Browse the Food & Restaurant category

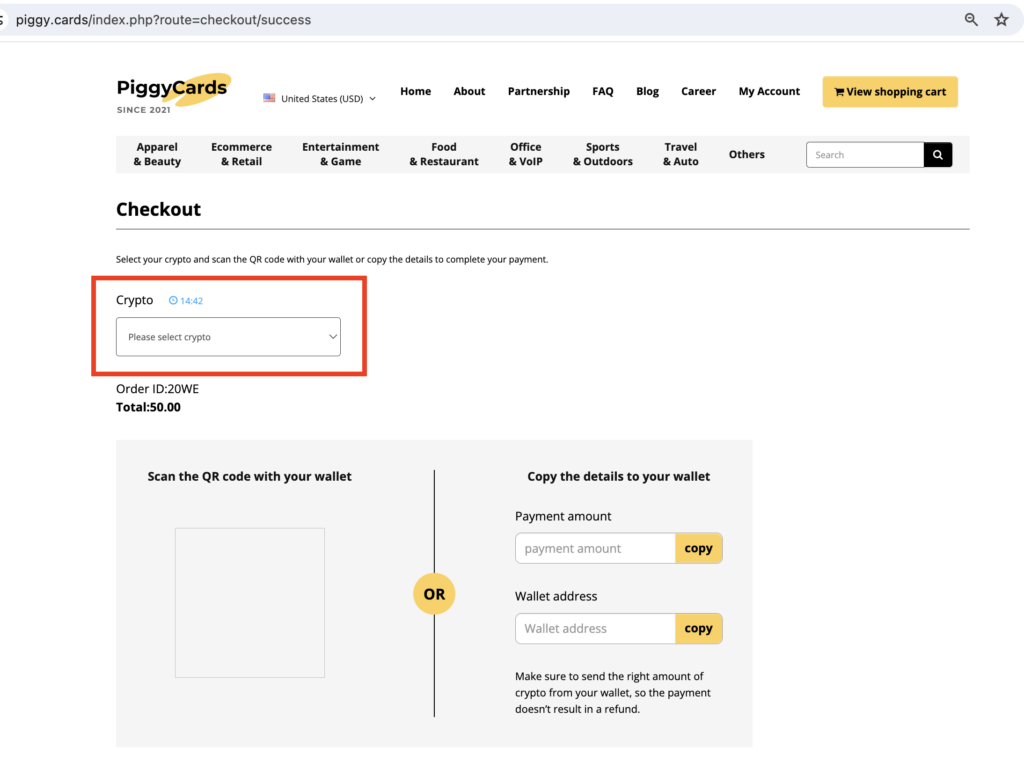click(x=444, y=155)
